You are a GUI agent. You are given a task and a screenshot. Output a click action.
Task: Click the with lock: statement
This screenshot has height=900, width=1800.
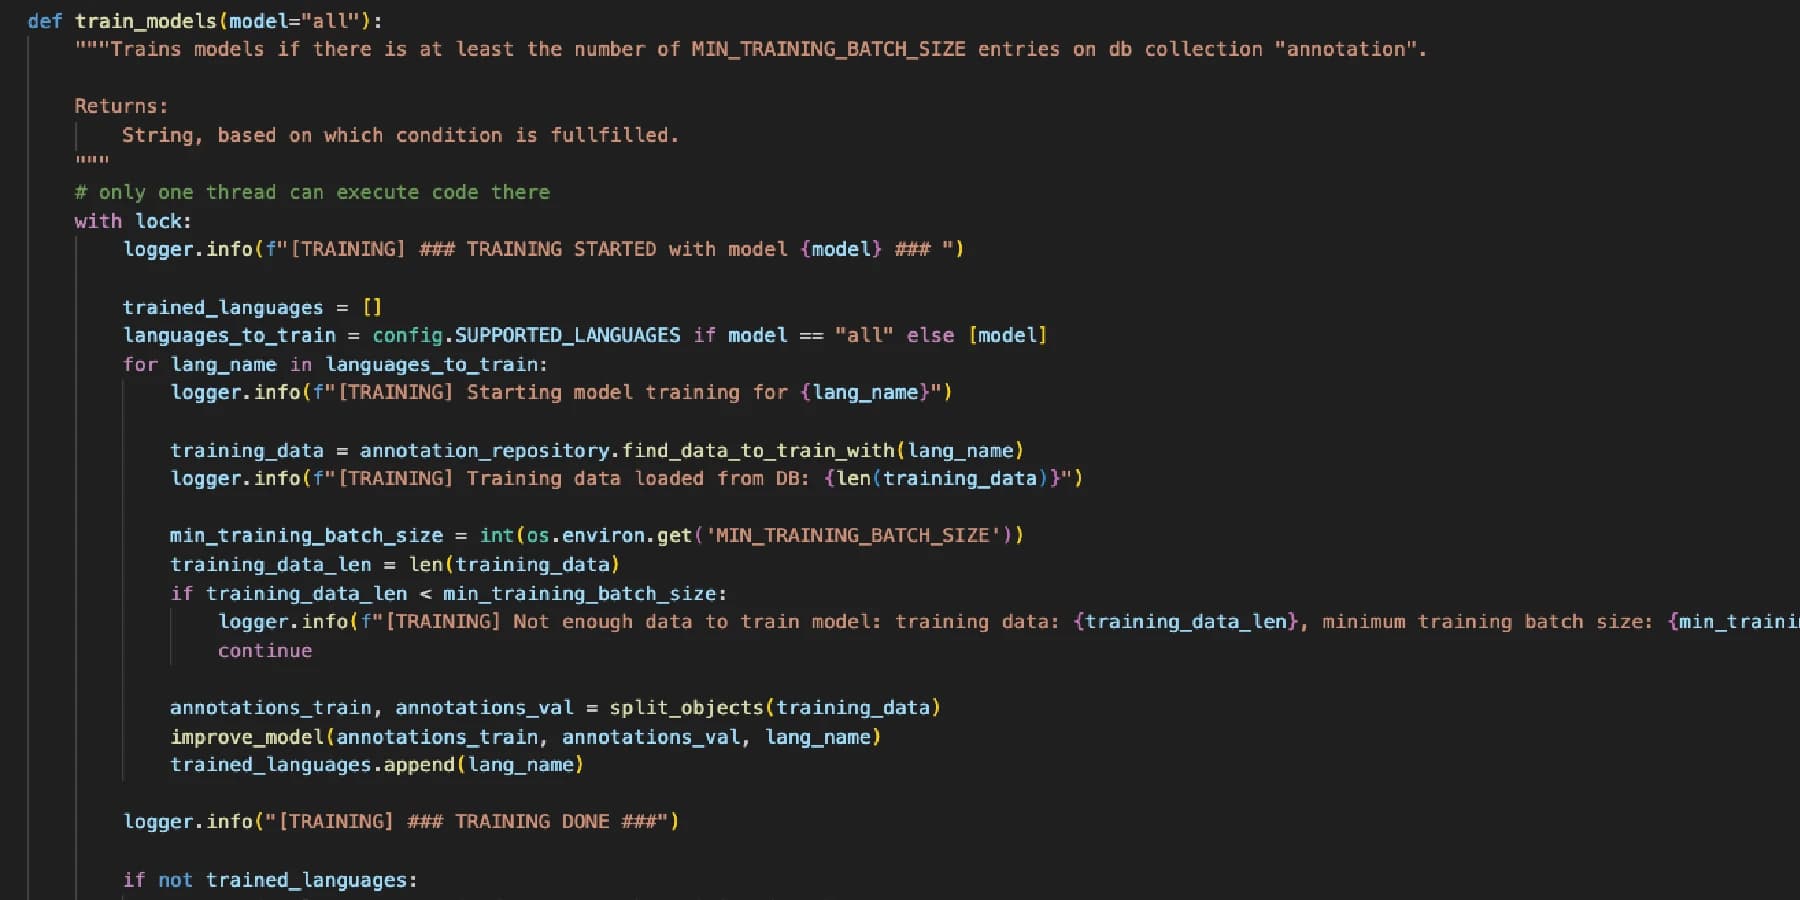133,220
